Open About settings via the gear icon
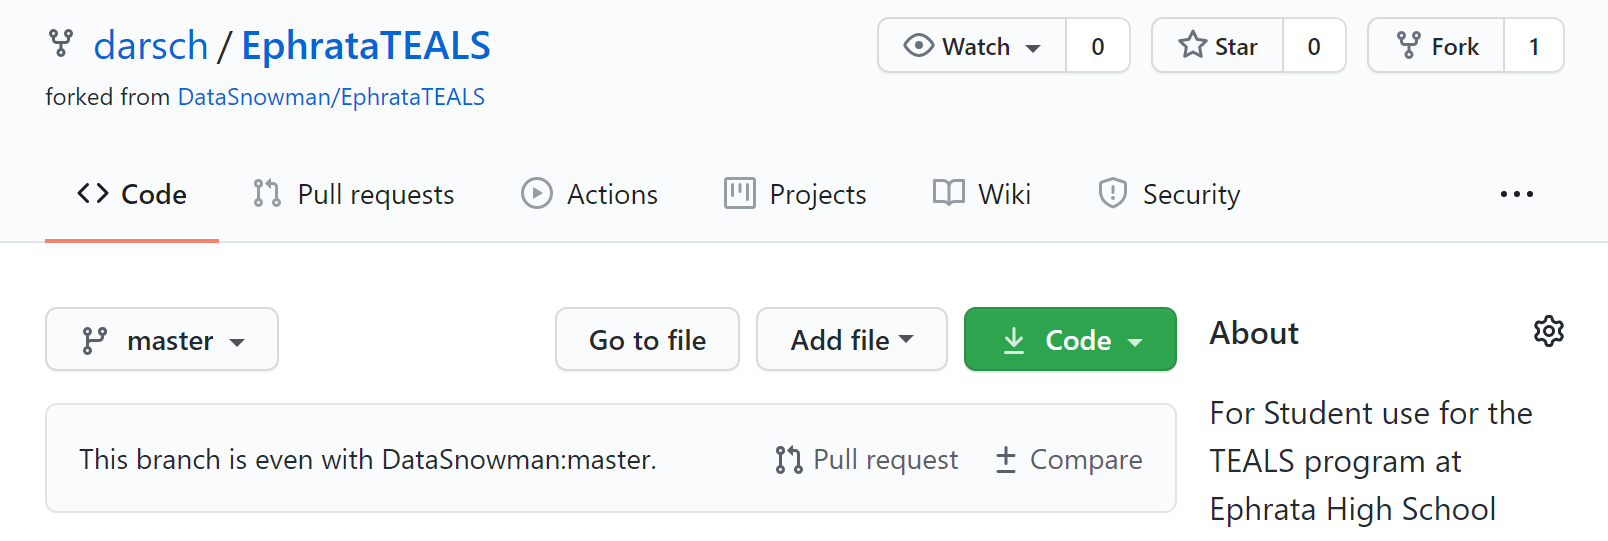1608x541 pixels. coord(1549,332)
